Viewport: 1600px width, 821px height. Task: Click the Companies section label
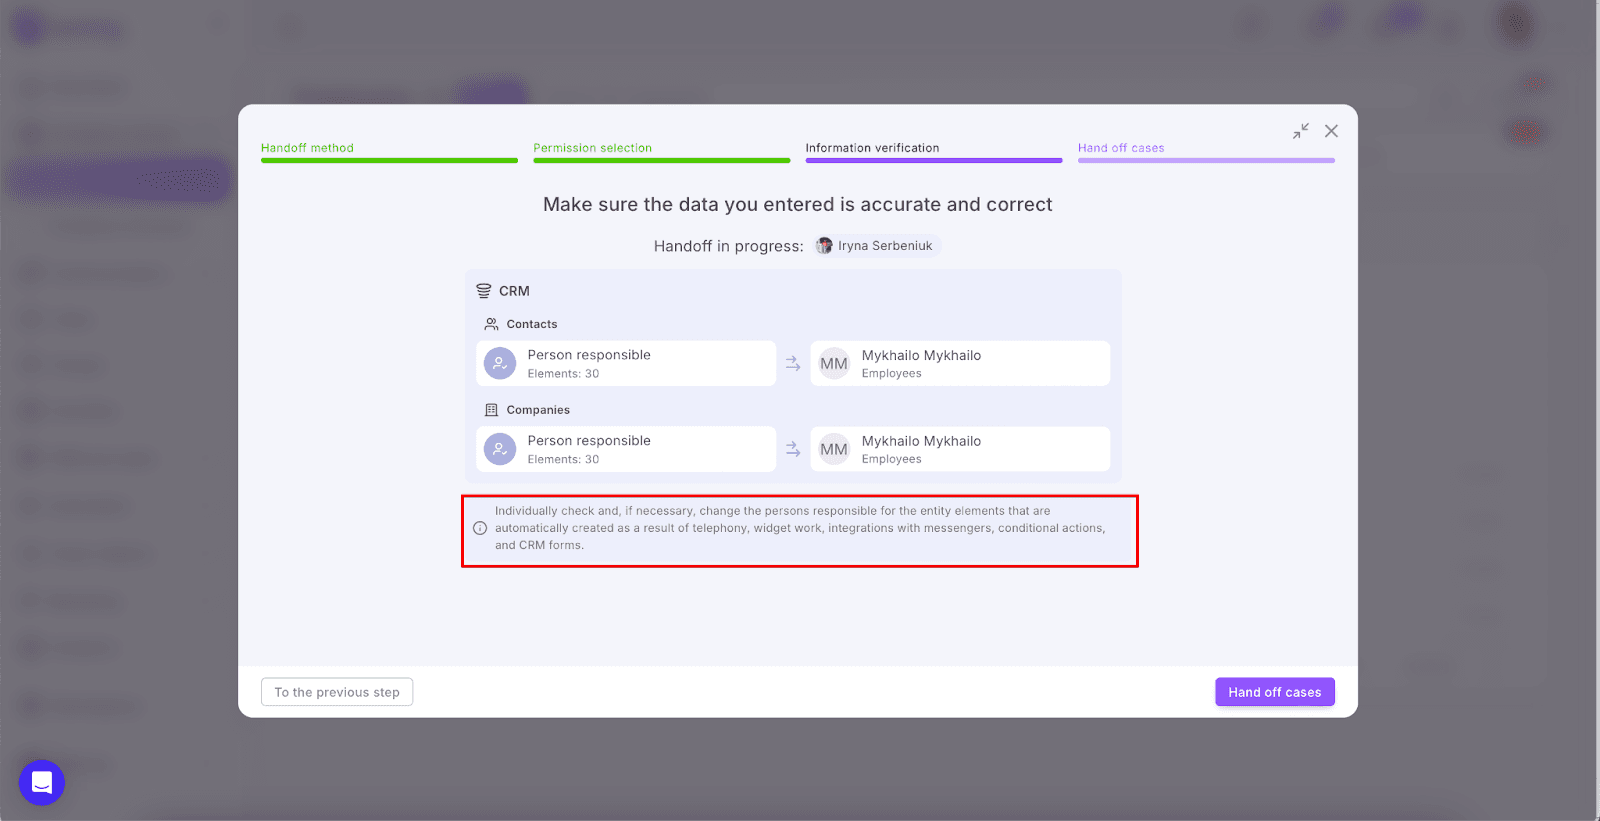[538, 410]
